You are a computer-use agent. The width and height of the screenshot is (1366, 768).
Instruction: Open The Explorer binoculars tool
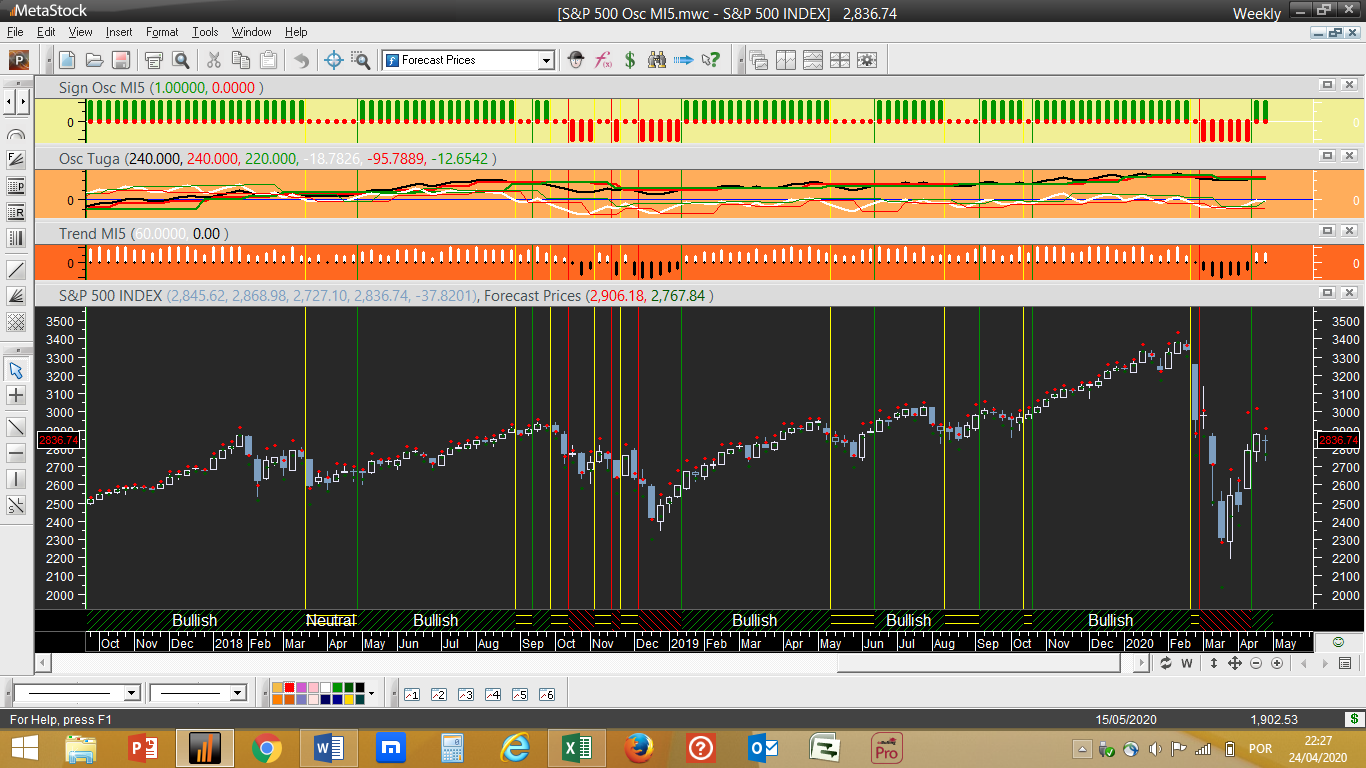pyautogui.click(x=656, y=60)
